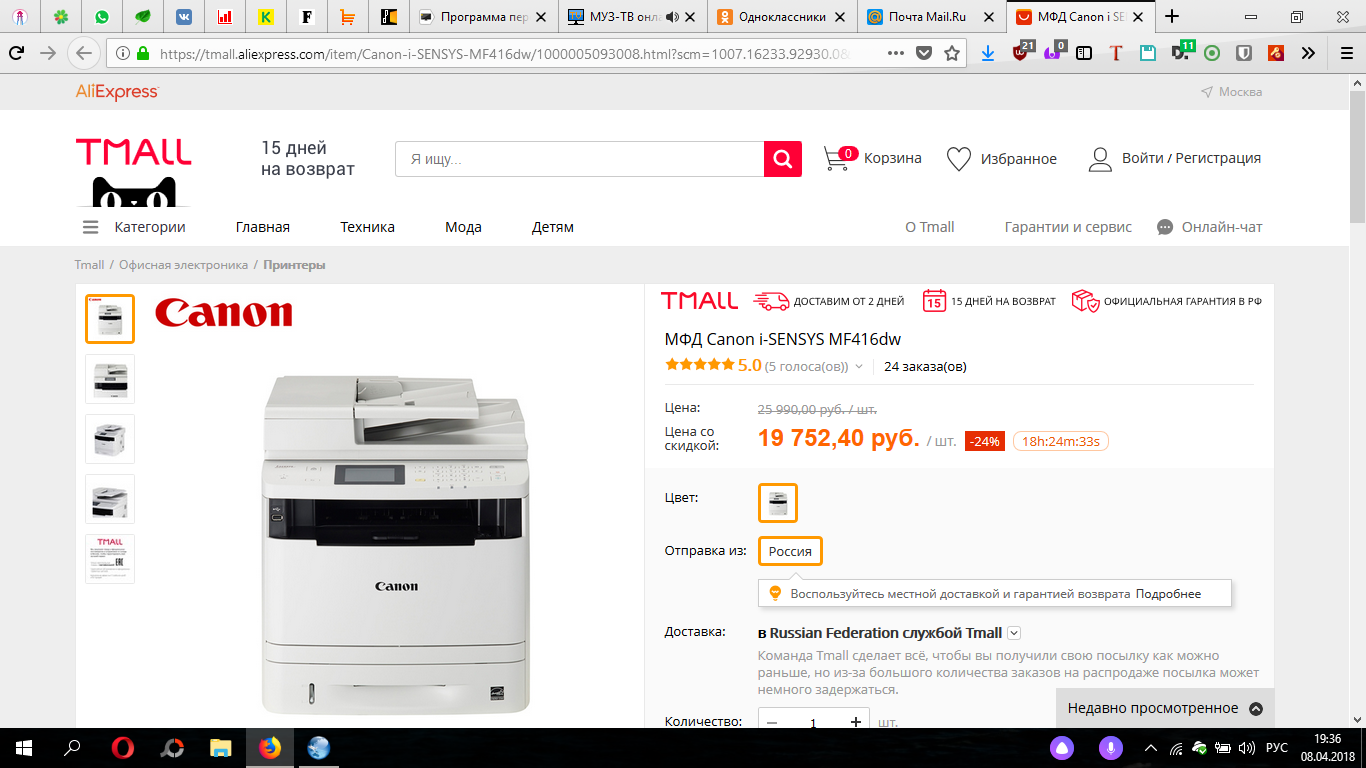The width and height of the screenshot is (1366, 768).
Task: Expand the Russian Federation delivery dropdown
Action: (1014, 633)
